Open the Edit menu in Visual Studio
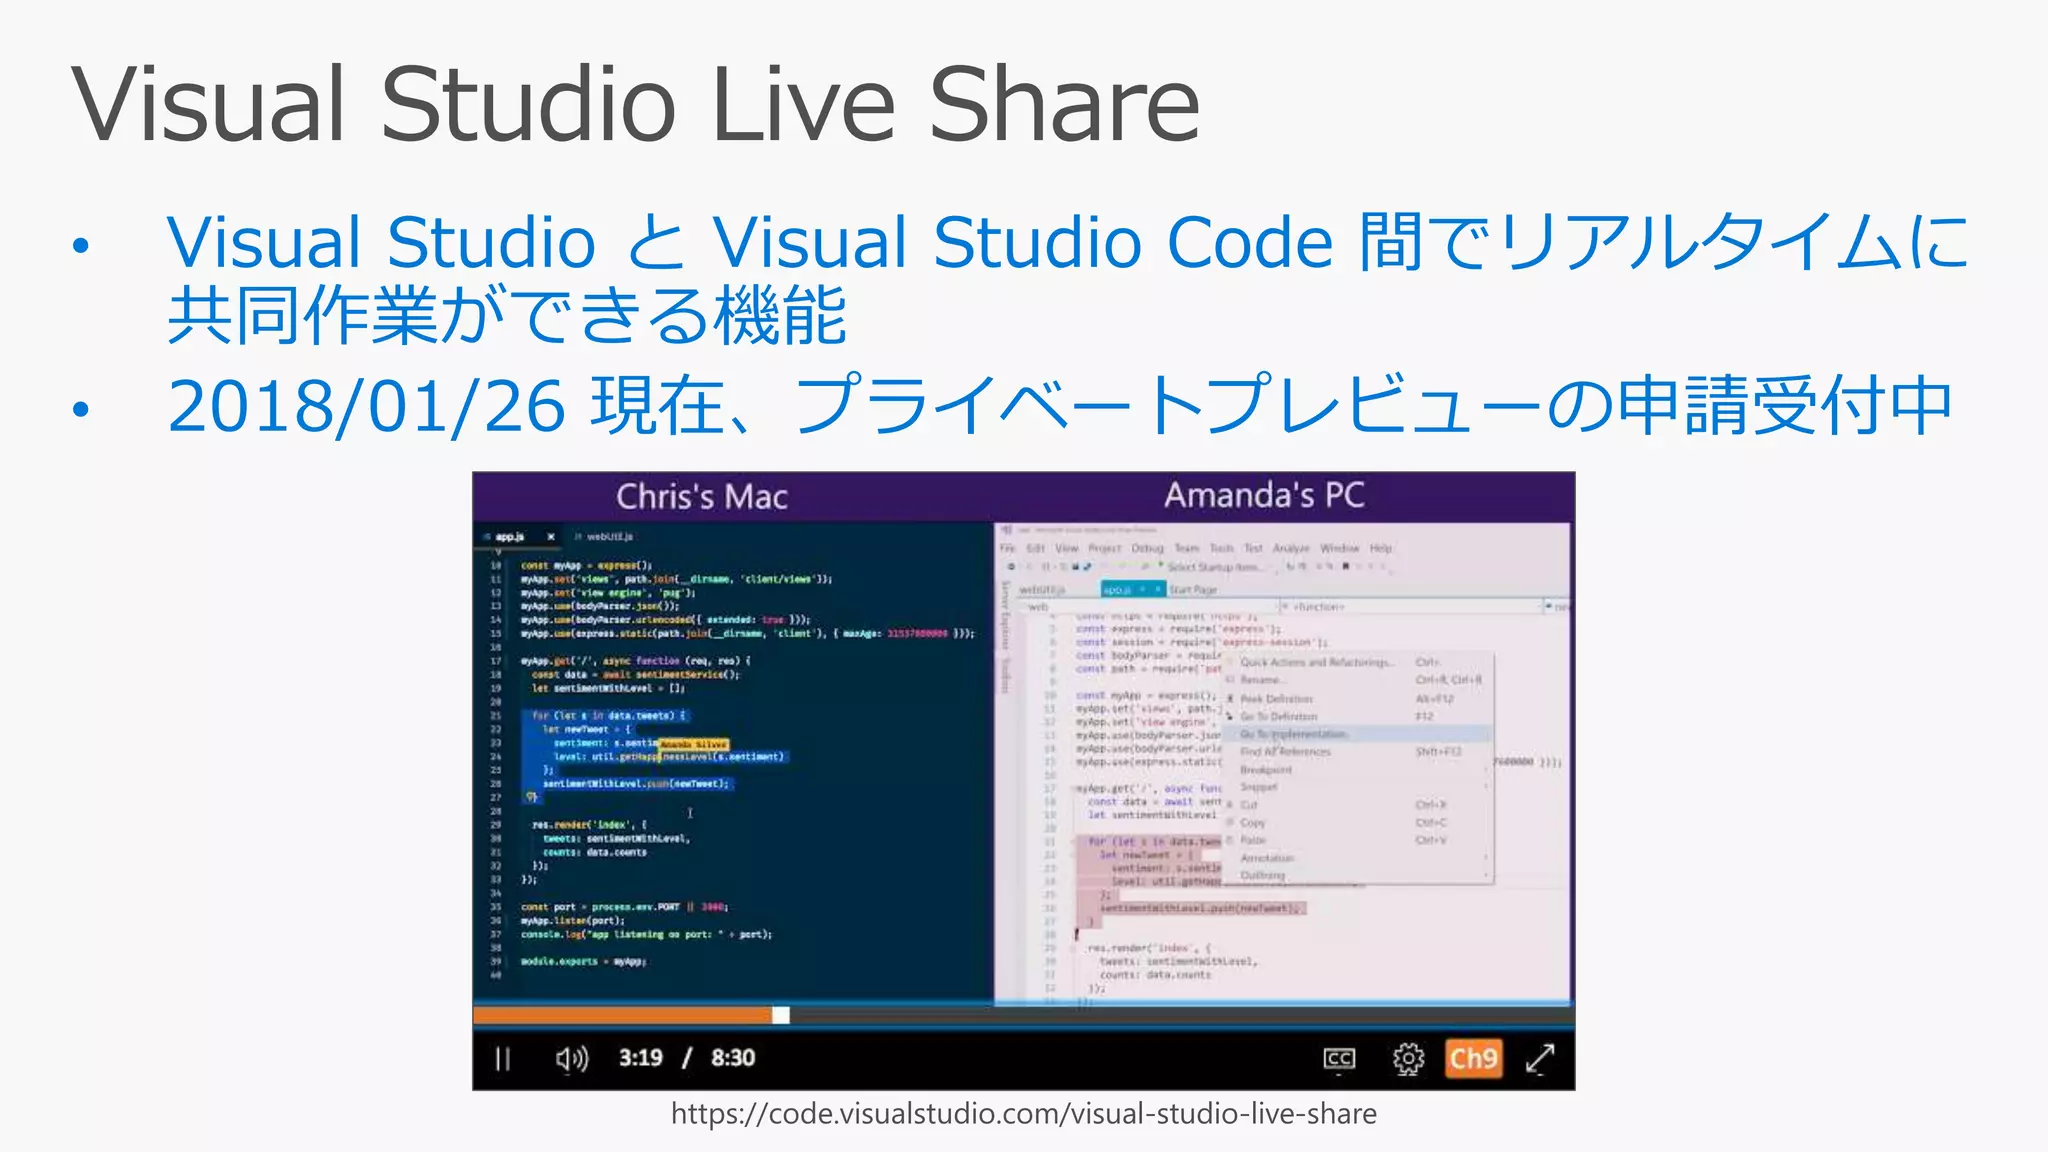This screenshot has height=1152, width=2048. (x=1036, y=548)
